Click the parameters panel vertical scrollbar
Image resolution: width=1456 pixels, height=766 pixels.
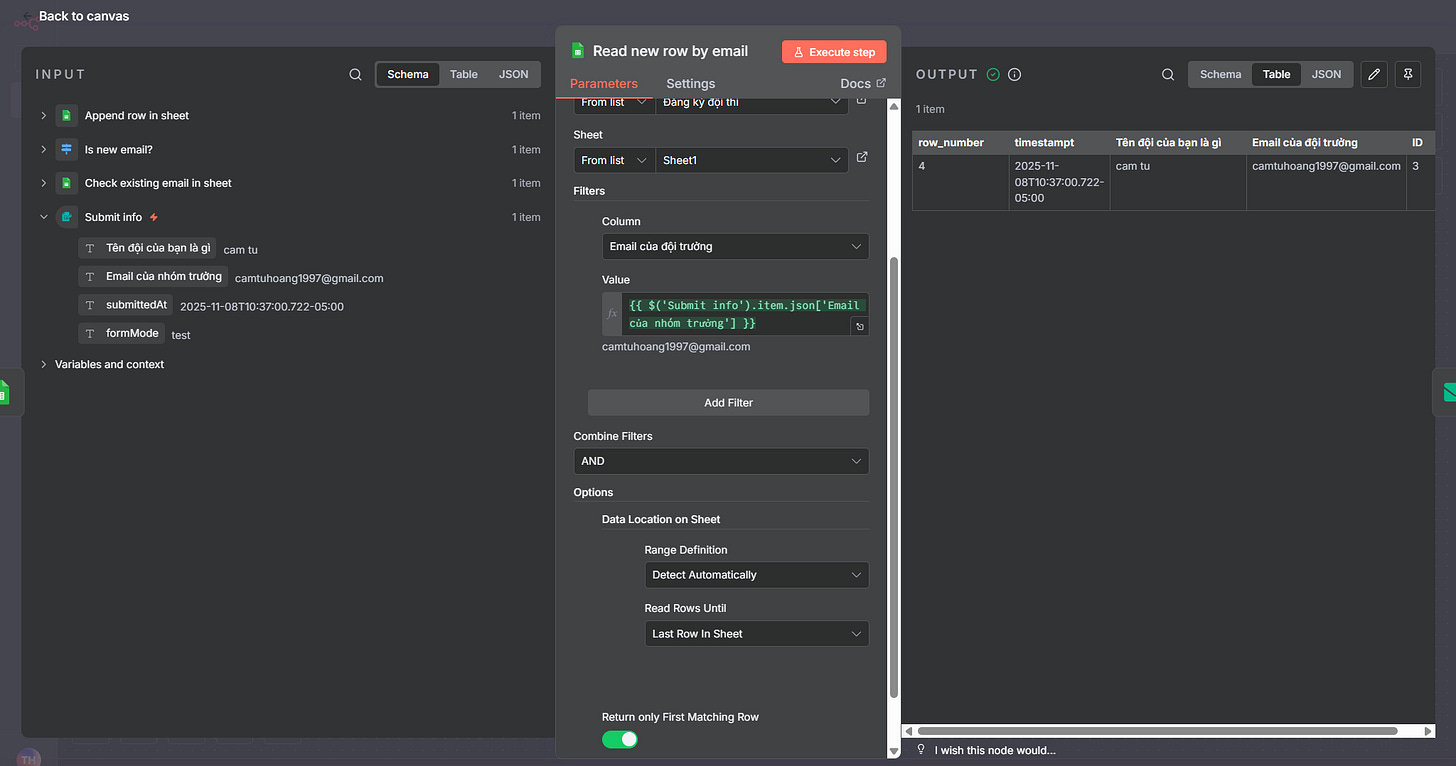894,478
